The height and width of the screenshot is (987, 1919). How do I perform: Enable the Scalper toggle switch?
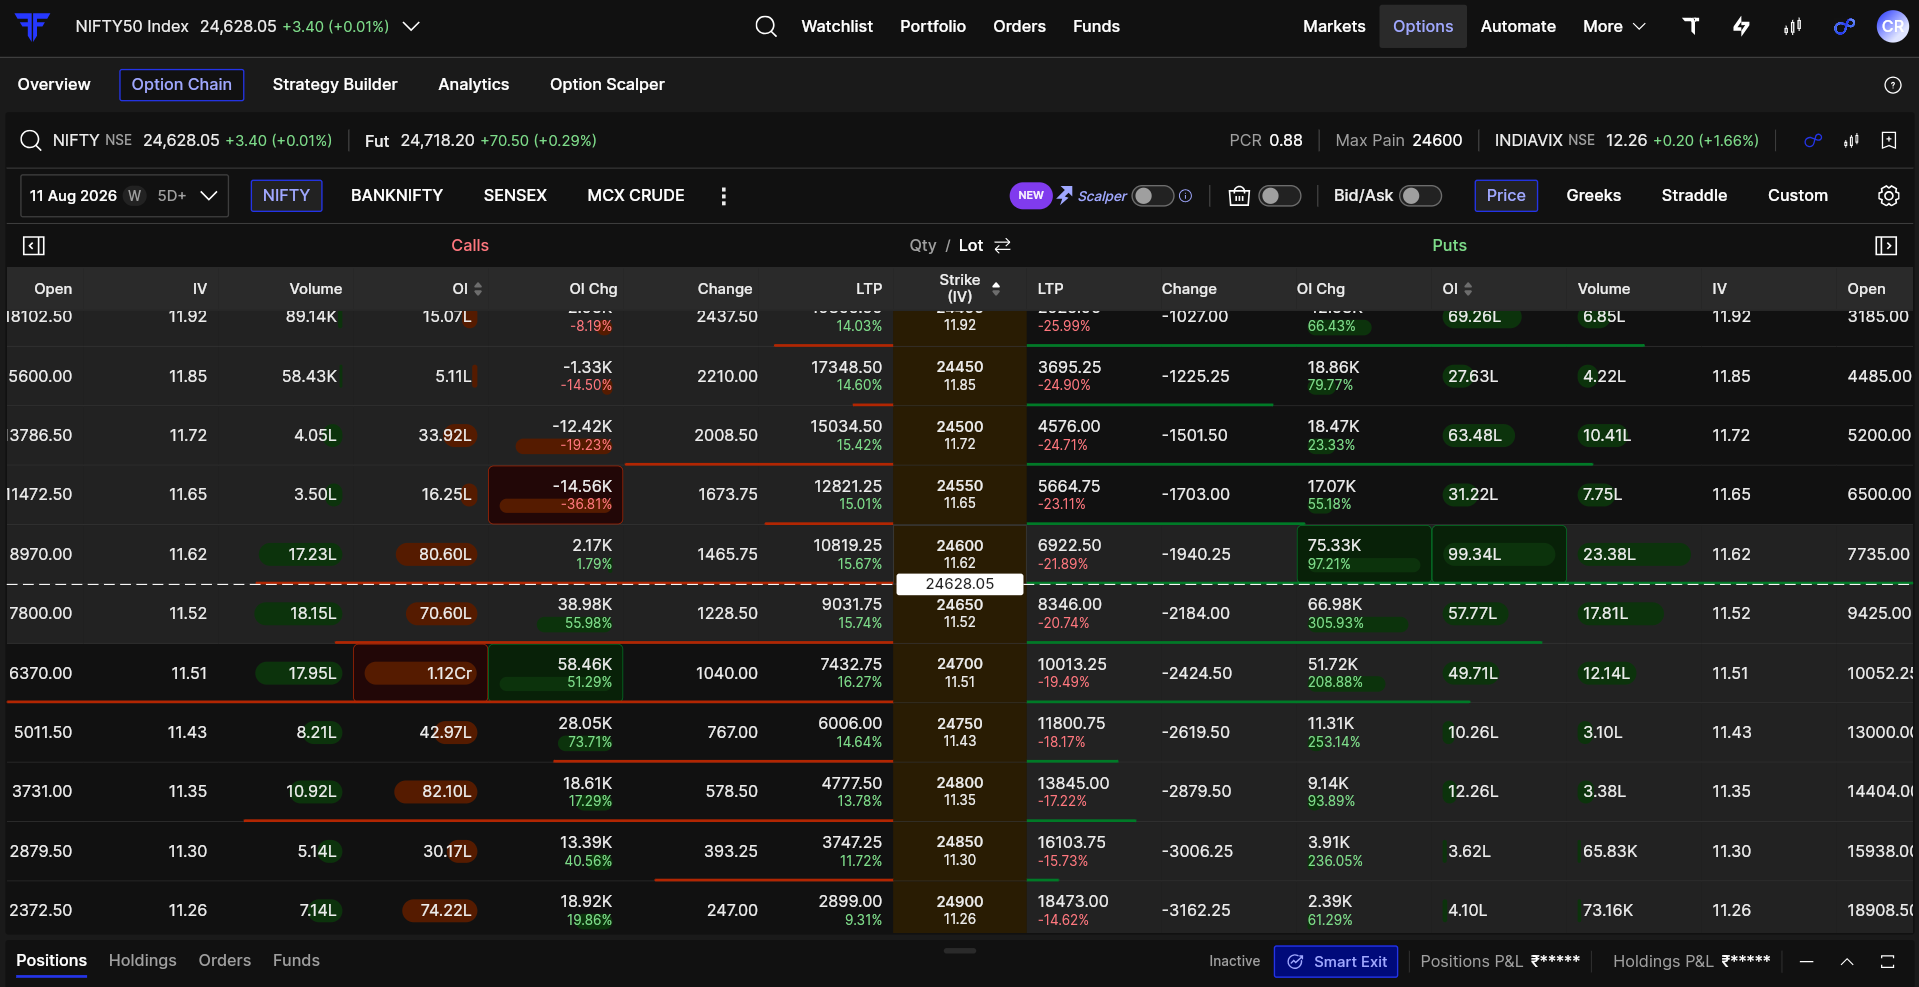(x=1152, y=196)
